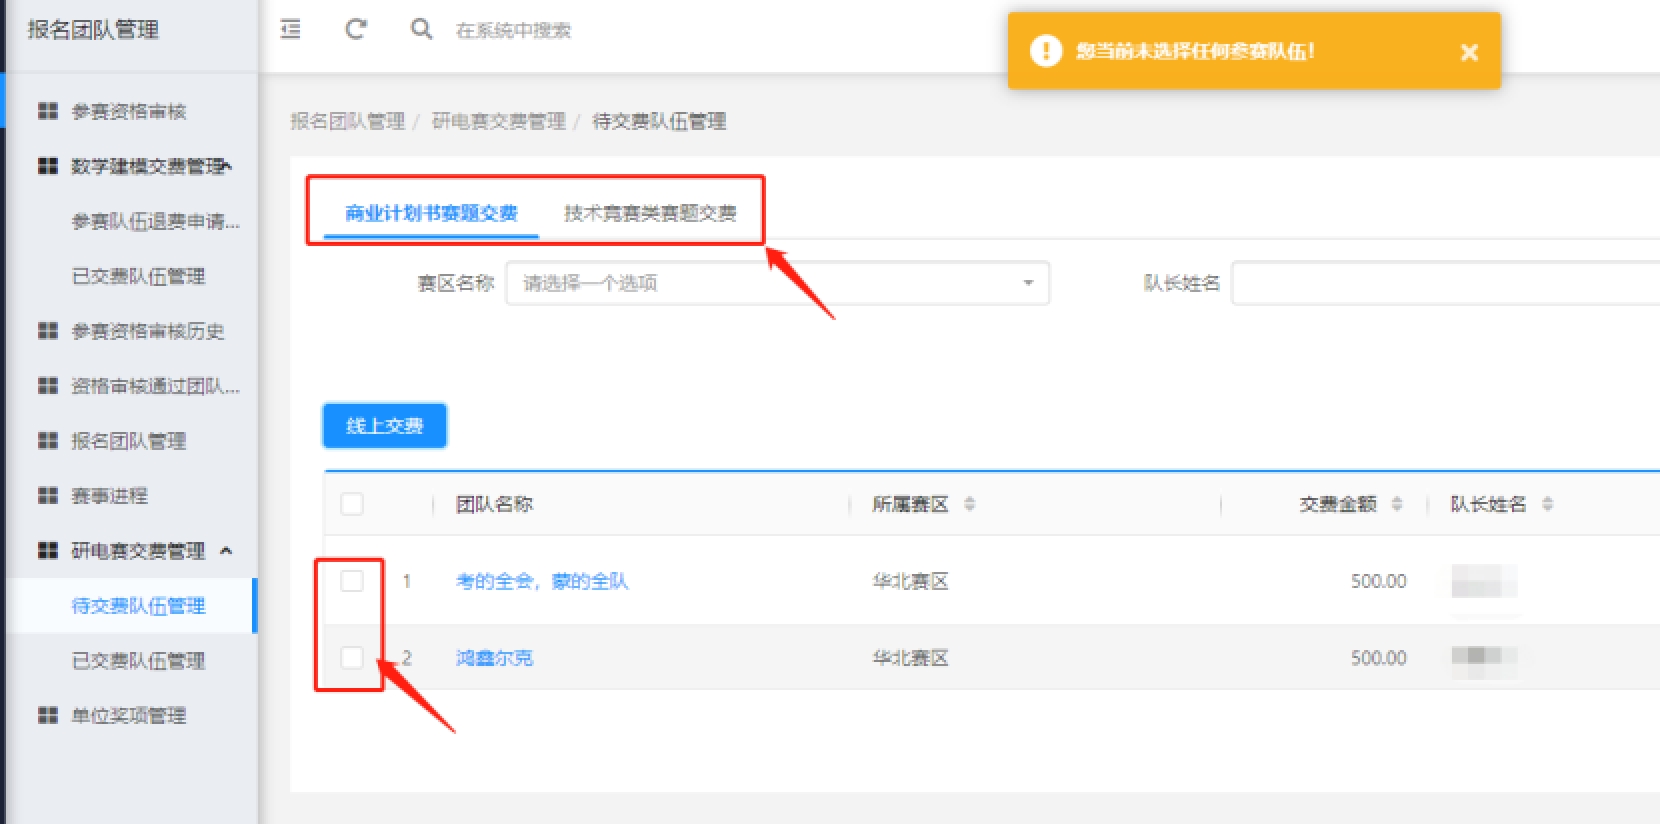Select the 商业计划书赛题交费 tab

(x=431, y=213)
